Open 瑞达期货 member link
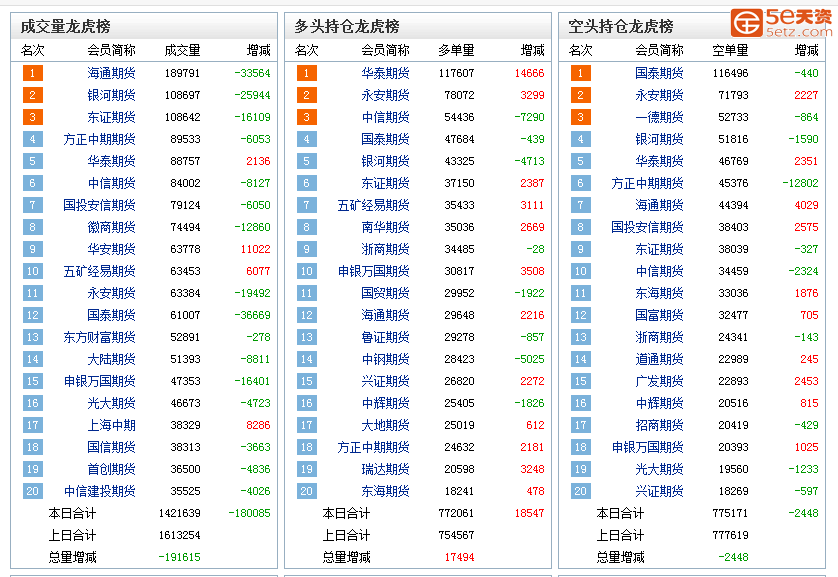The image size is (838, 577). click(385, 469)
